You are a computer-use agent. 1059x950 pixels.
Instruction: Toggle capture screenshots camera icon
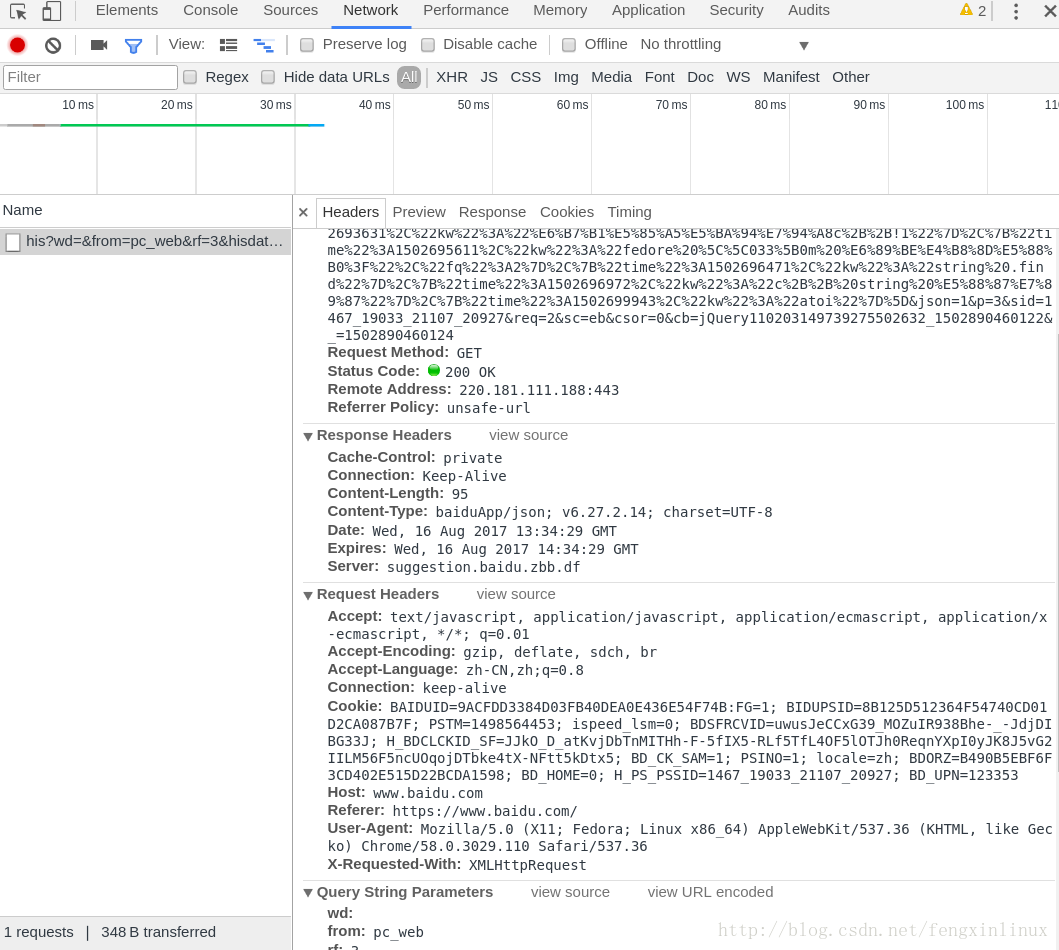tap(99, 45)
